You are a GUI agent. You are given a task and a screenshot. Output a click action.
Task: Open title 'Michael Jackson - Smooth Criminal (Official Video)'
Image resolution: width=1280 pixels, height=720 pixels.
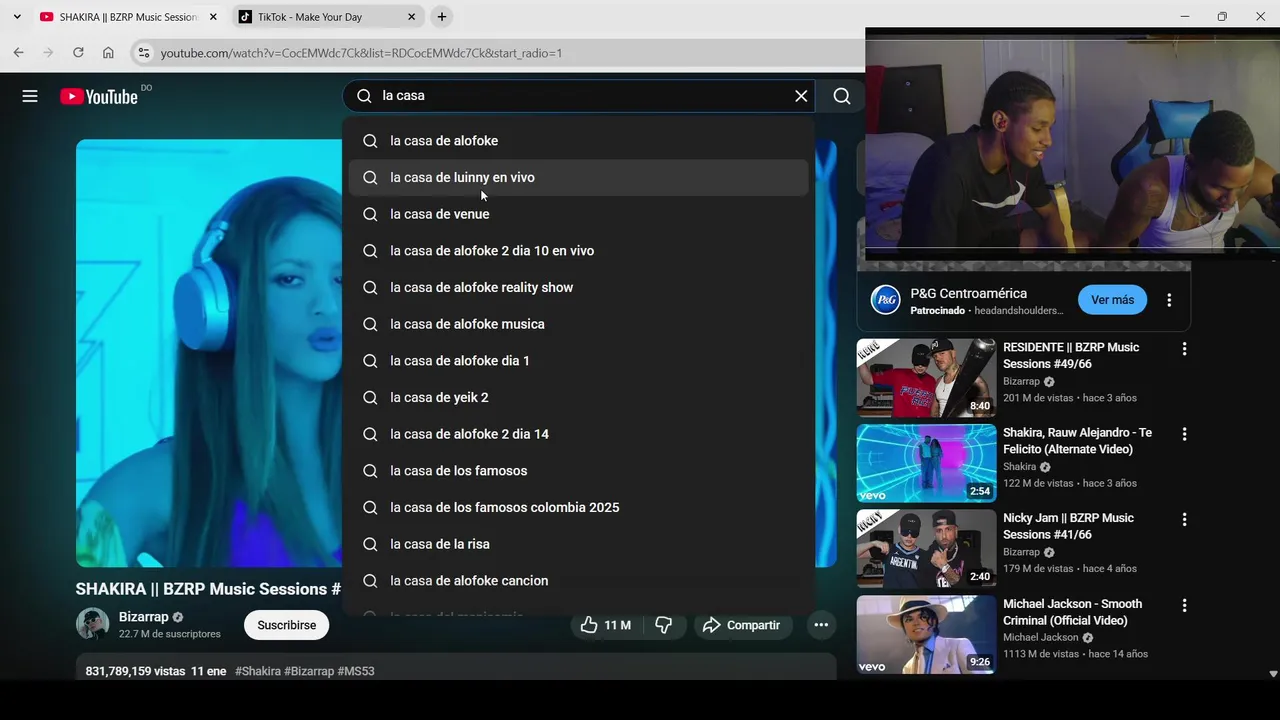1072,612
